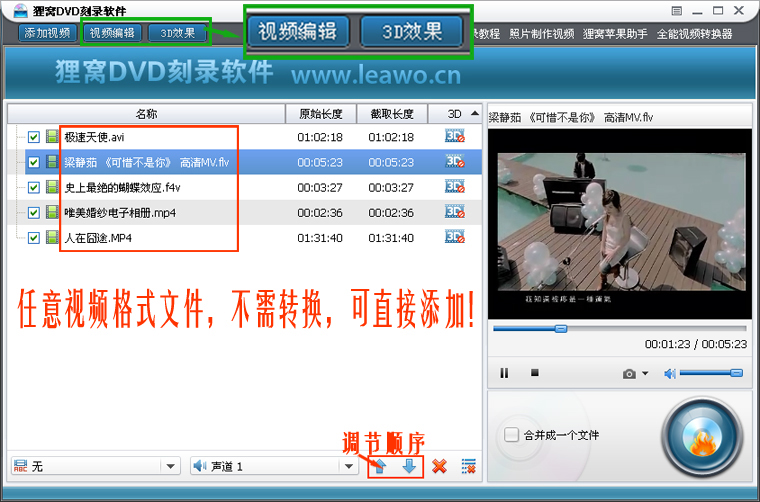This screenshot has height=502, width=760.
Task: Open 照片制作视频 from top menu
Action: click(541, 33)
